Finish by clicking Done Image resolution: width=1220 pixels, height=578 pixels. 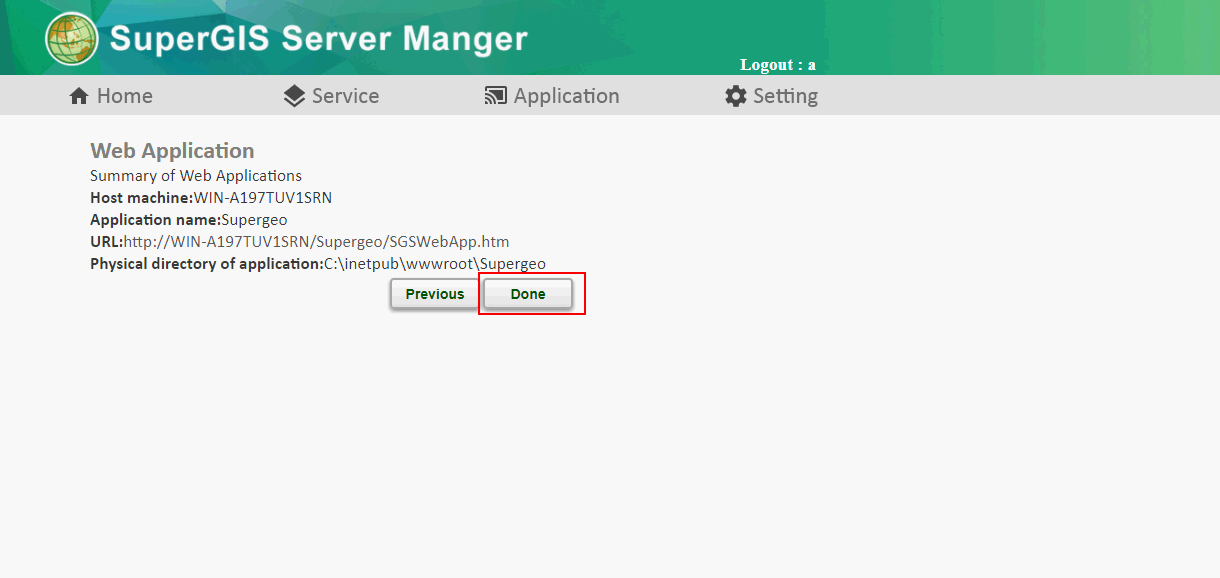coord(528,294)
